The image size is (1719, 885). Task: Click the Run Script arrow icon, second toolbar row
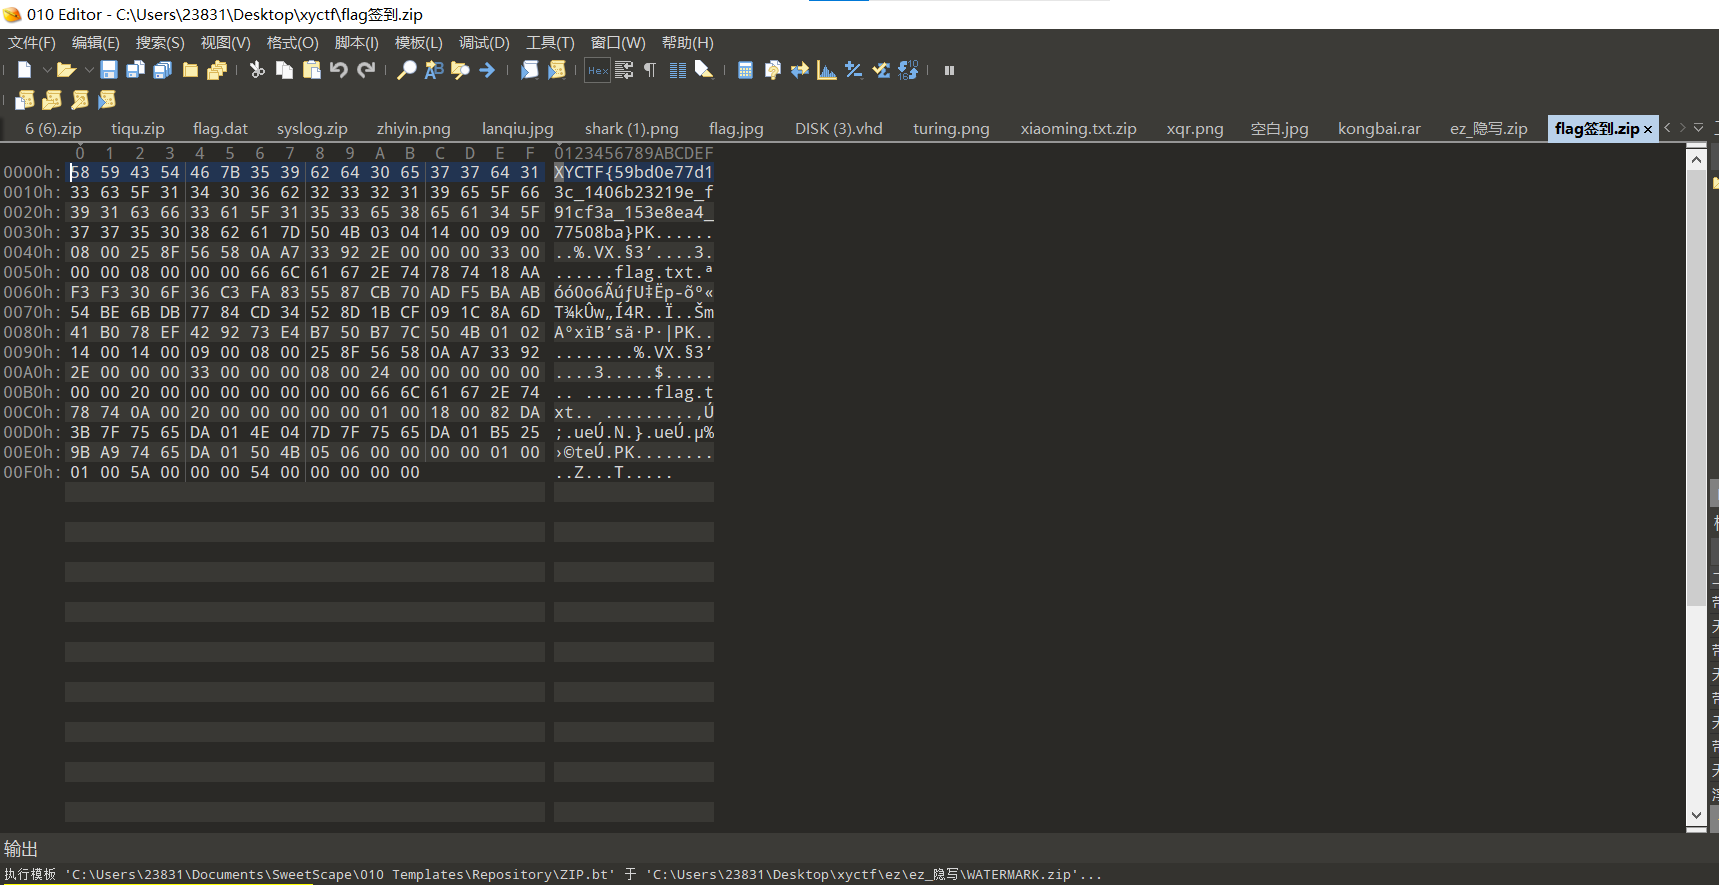(x=107, y=99)
